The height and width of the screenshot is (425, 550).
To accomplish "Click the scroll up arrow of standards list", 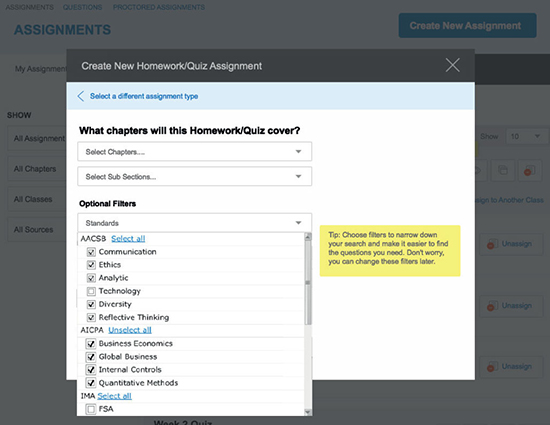I will pyautogui.click(x=308, y=237).
